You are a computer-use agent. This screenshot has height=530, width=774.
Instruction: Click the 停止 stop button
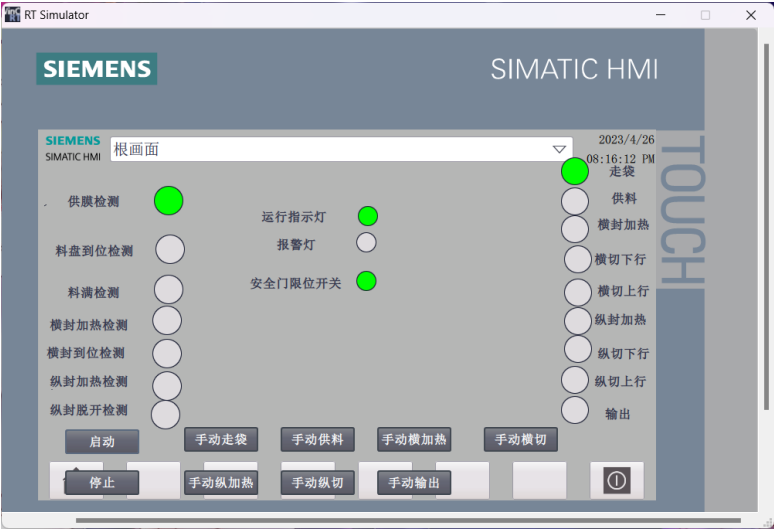[x=102, y=482]
